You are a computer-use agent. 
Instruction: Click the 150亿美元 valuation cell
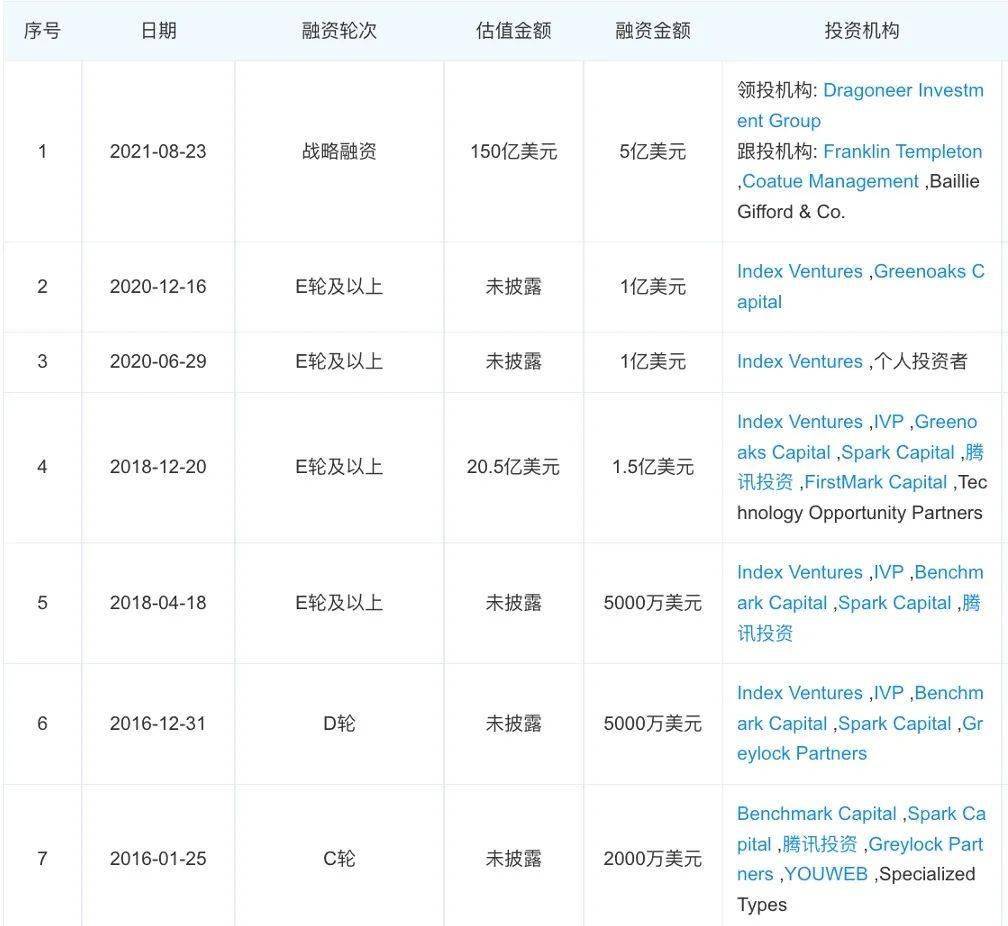click(x=514, y=151)
